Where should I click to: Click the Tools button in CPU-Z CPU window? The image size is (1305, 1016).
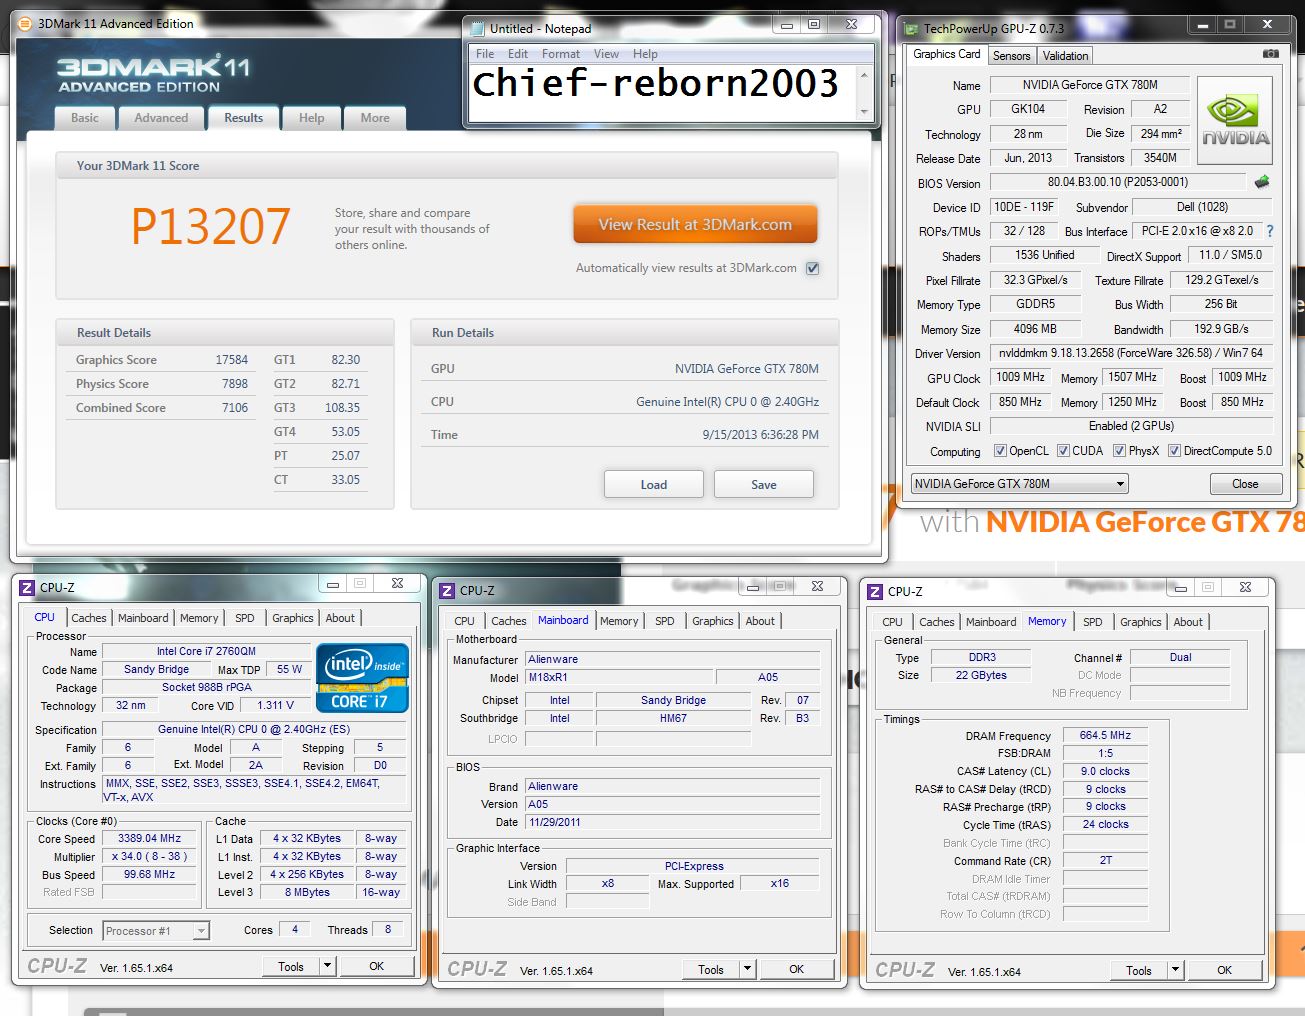291,966
